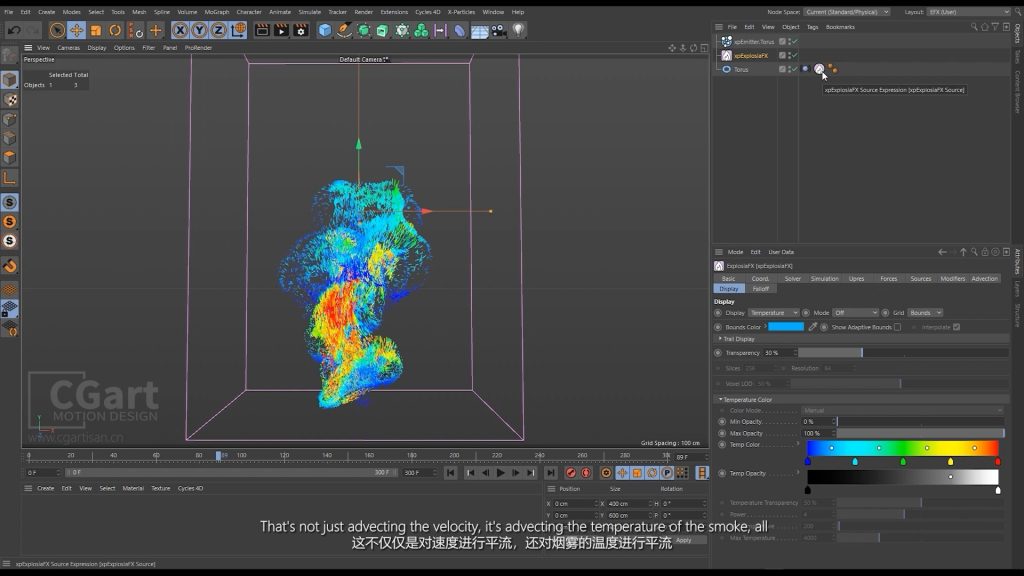Image resolution: width=1024 pixels, height=576 pixels.
Task: Add a Light object
Action: 518,30
